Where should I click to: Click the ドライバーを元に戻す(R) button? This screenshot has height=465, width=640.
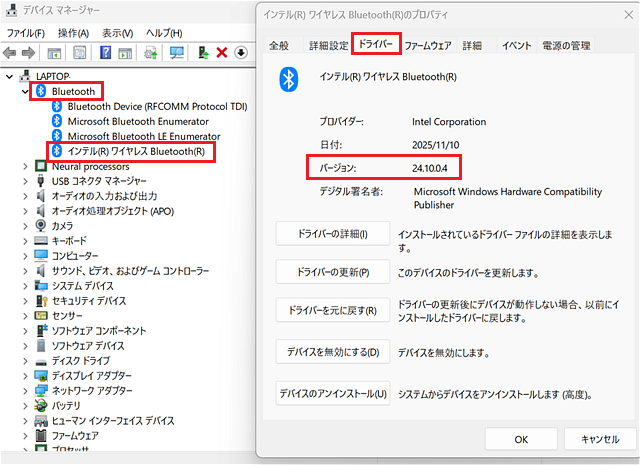(333, 310)
